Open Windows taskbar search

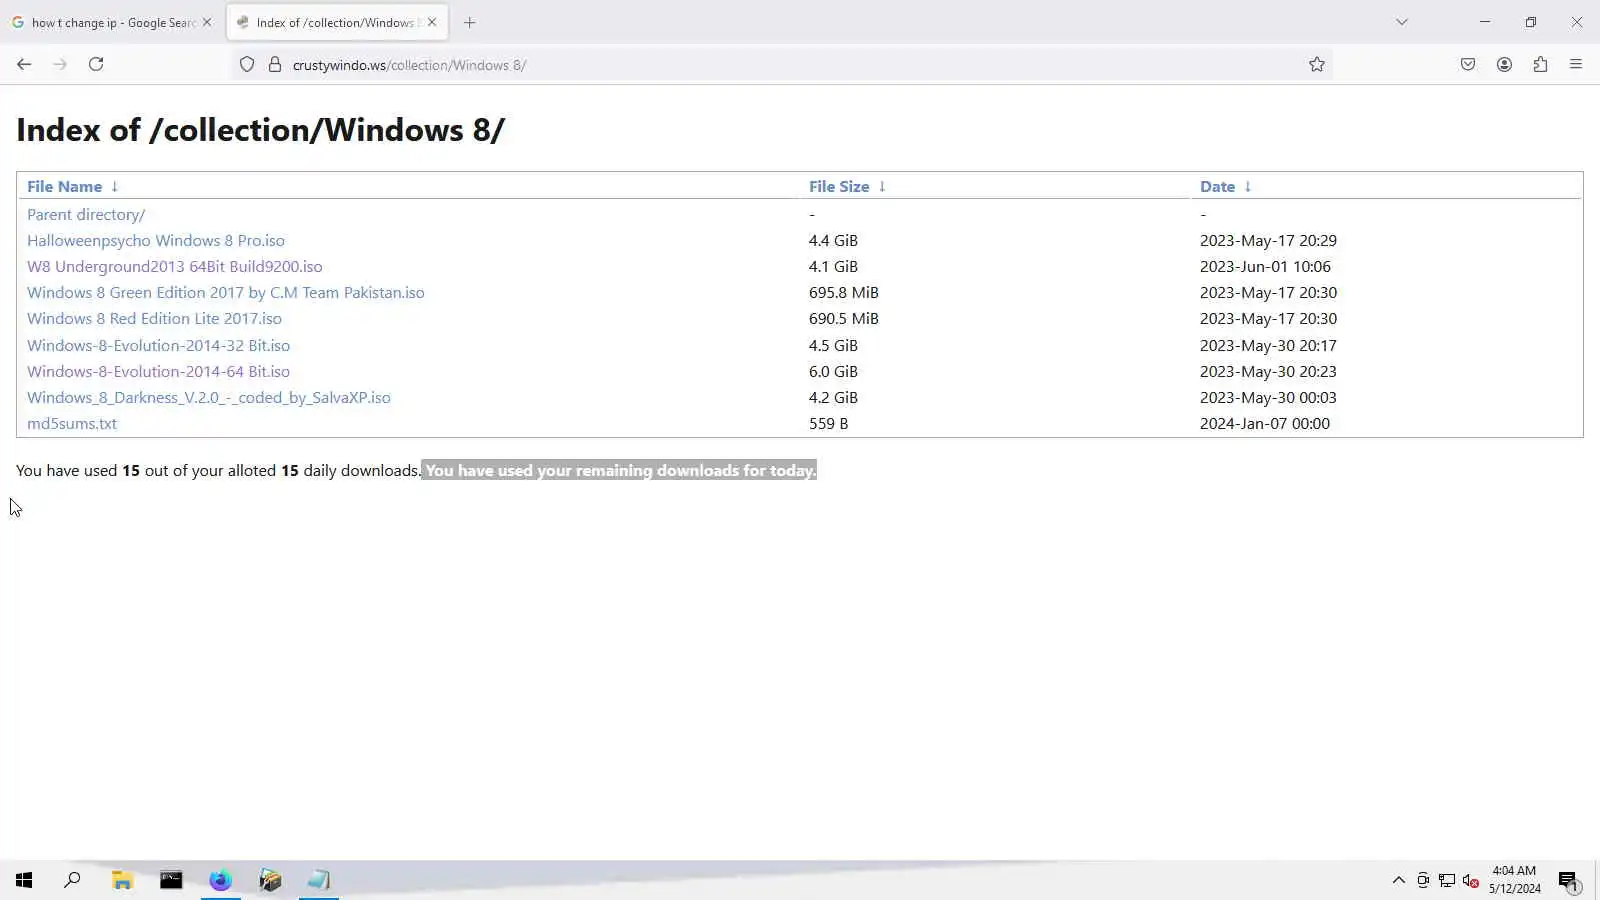point(72,880)
